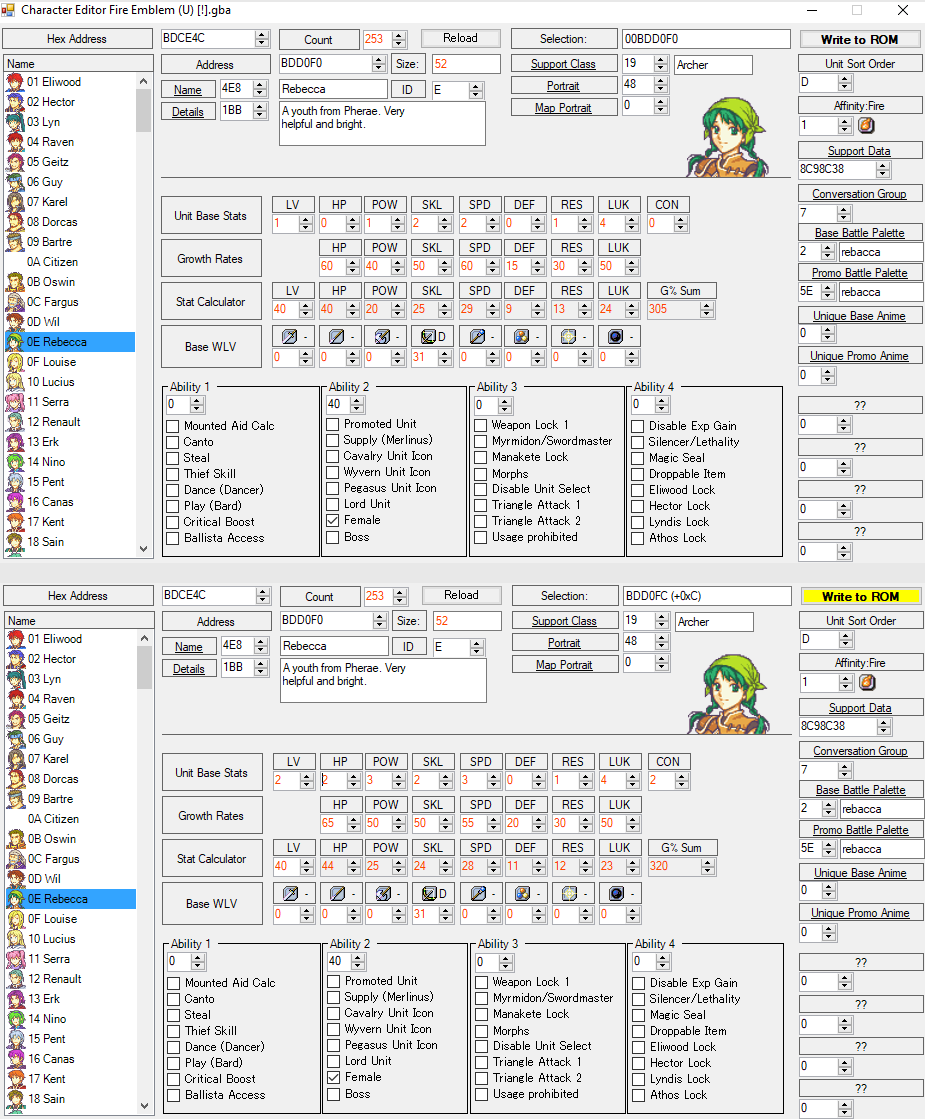Click the anima magic icon in bottom panel
925x1119 pixels.
(x=522, y=893)
